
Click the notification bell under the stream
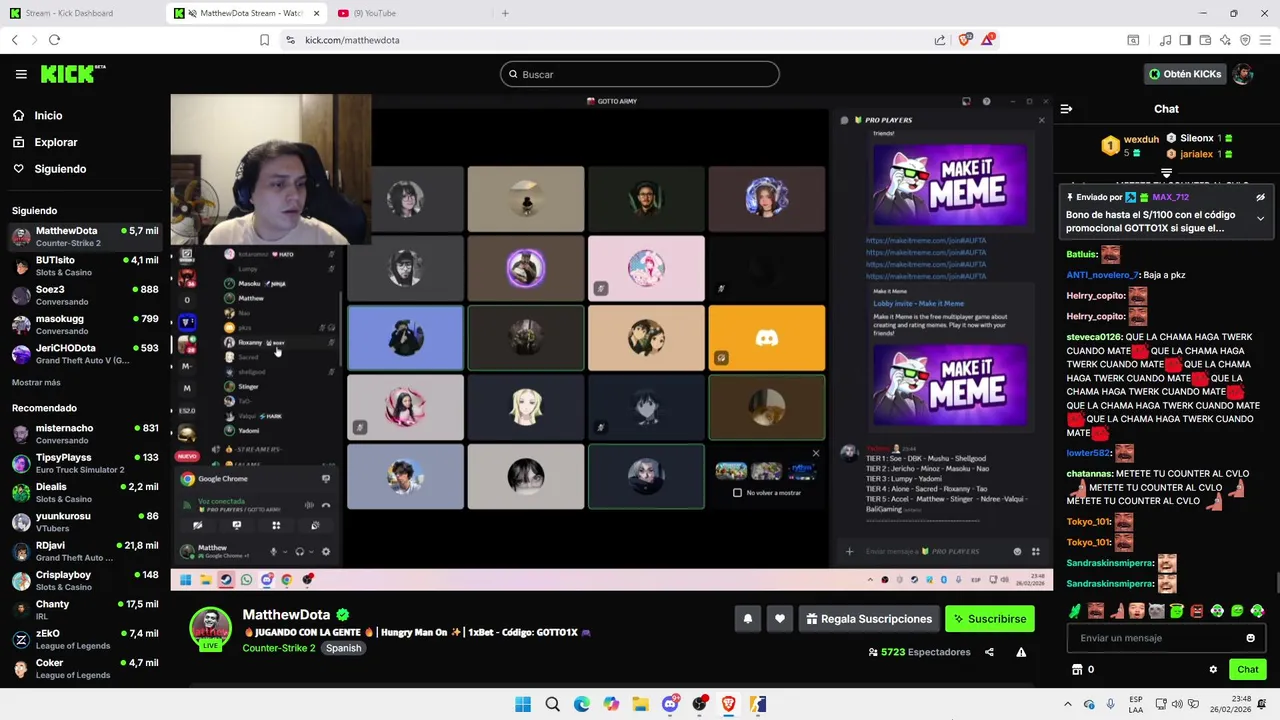tap(747, 619)
